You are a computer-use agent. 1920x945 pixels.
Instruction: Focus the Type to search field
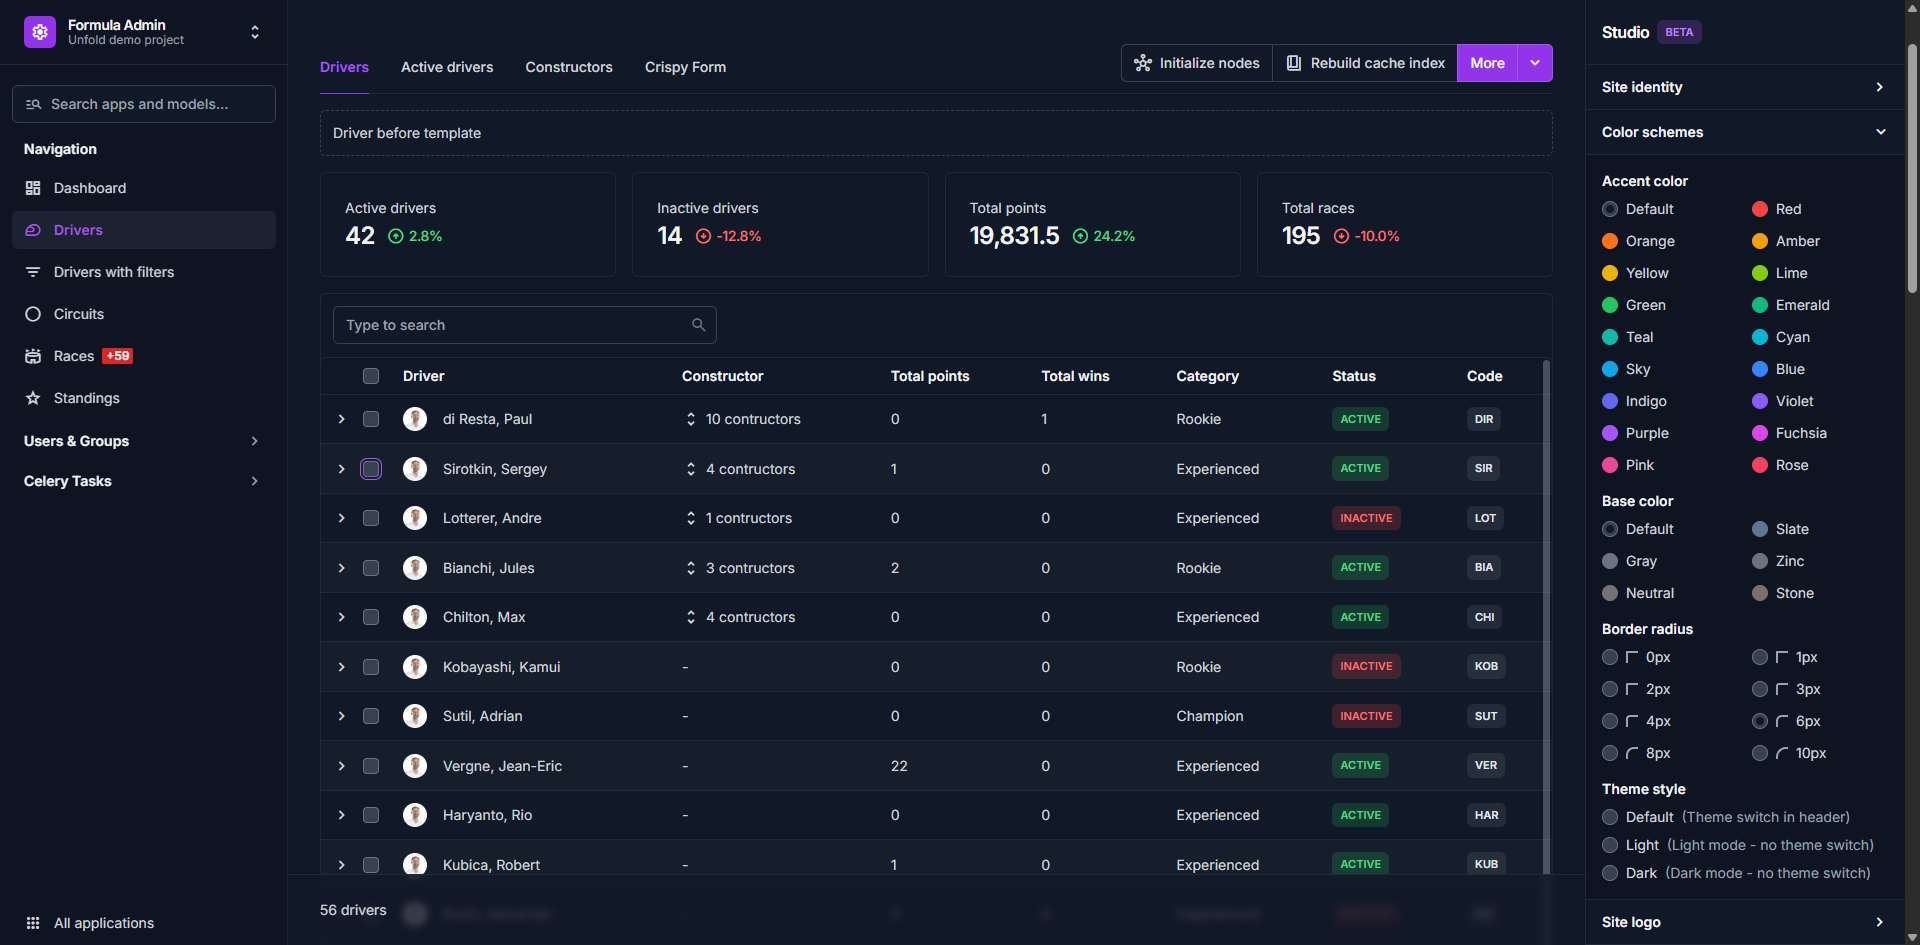point(525,325)
